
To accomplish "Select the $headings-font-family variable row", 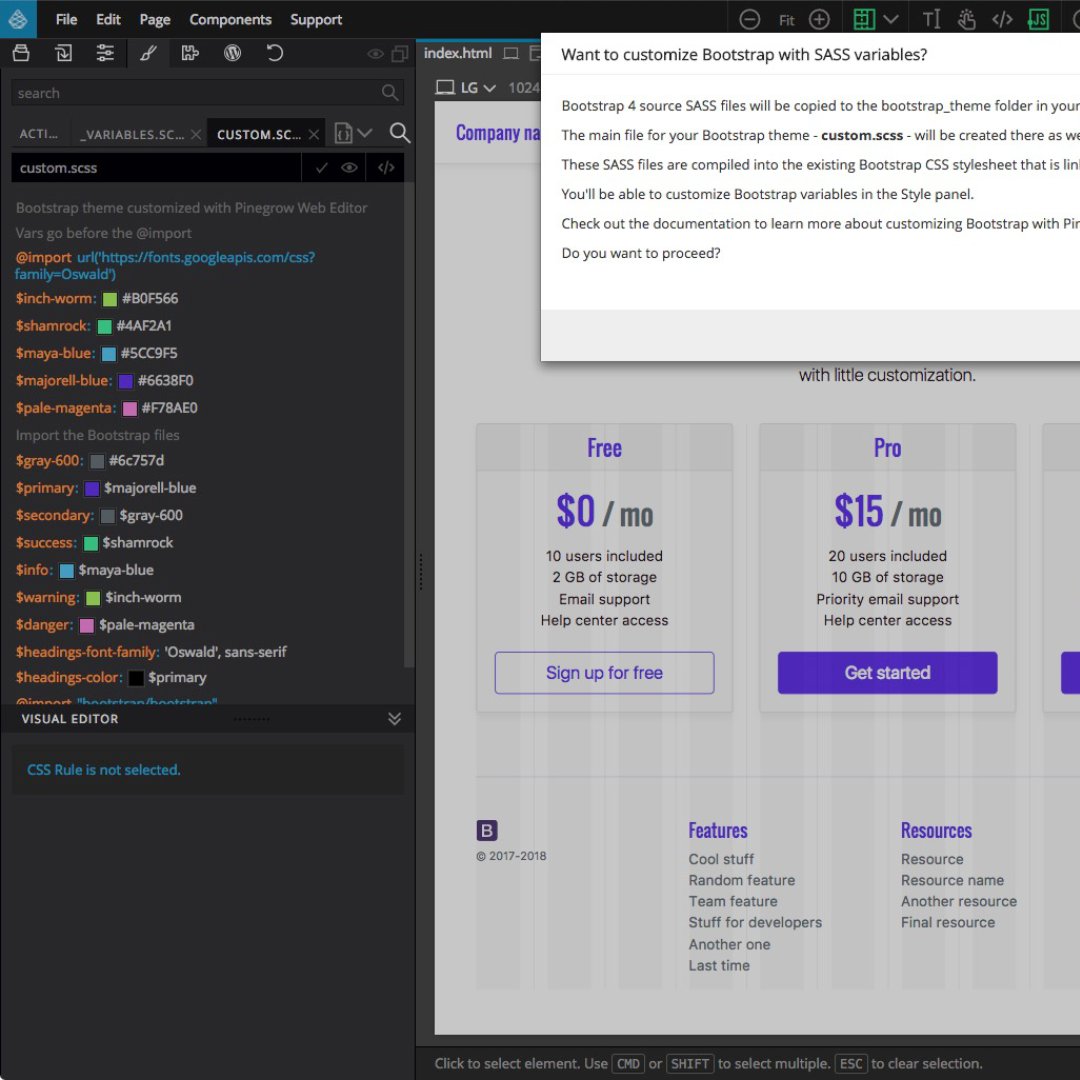I will click(152, 652).
